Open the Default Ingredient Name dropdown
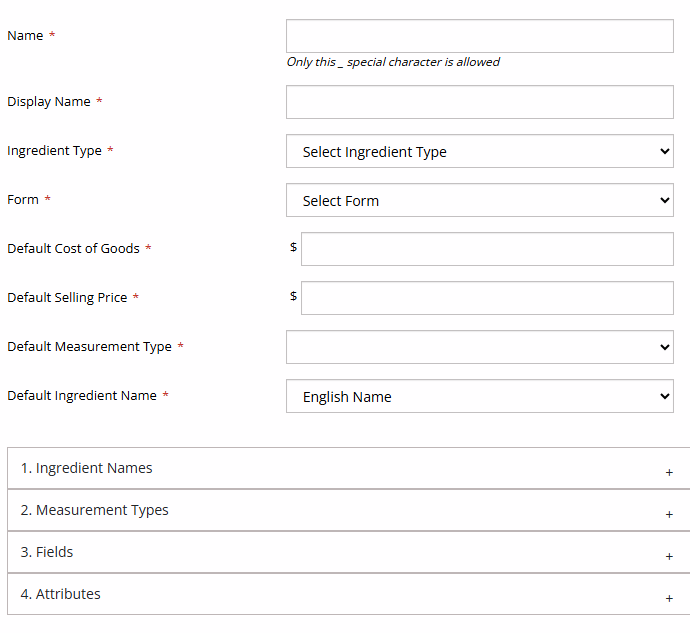The width and height of the screenshot is (690, 633). pyautogui.click(x=479, y=396)
